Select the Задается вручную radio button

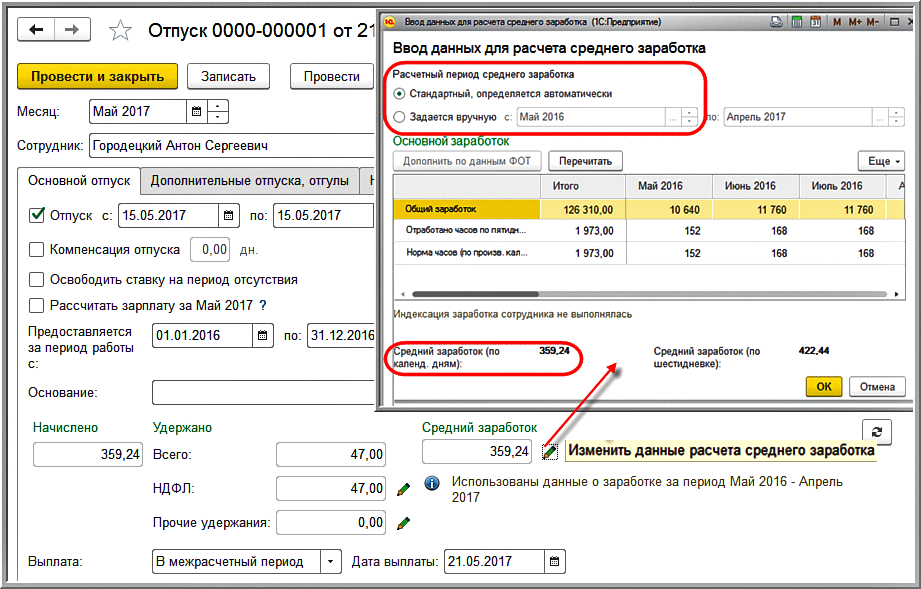pyautogui.click(x=400, y=117)
